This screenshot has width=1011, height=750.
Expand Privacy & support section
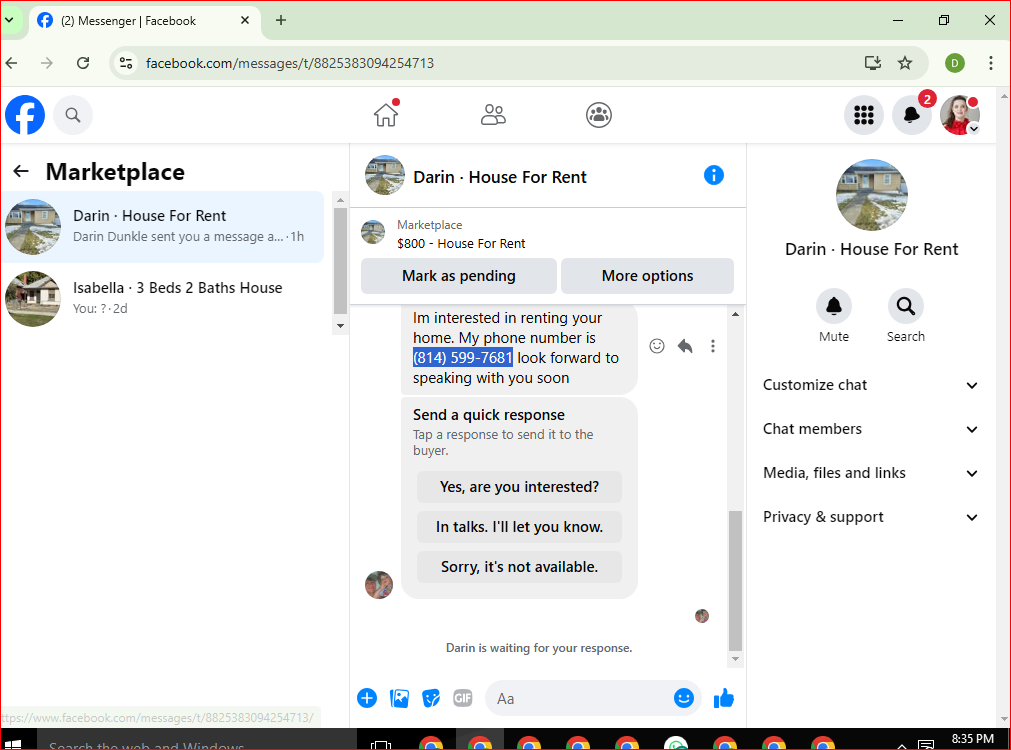click(x=870, y=517)
